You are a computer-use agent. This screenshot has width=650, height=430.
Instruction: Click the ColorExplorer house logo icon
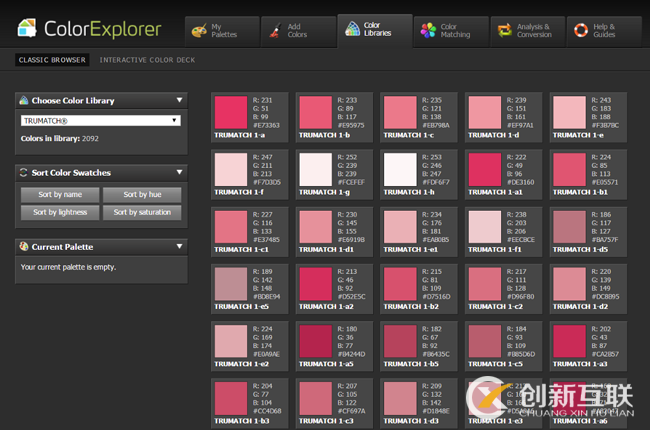tap(27, 28)
